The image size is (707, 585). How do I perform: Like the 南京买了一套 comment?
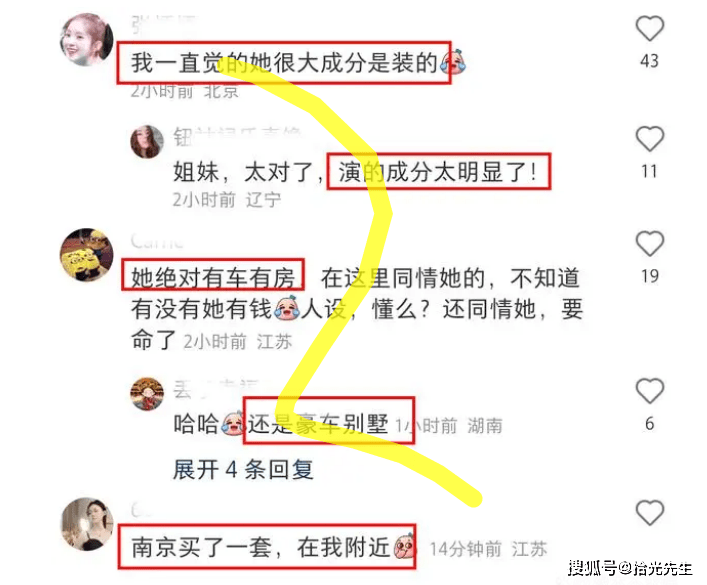[x=650, y=512]
